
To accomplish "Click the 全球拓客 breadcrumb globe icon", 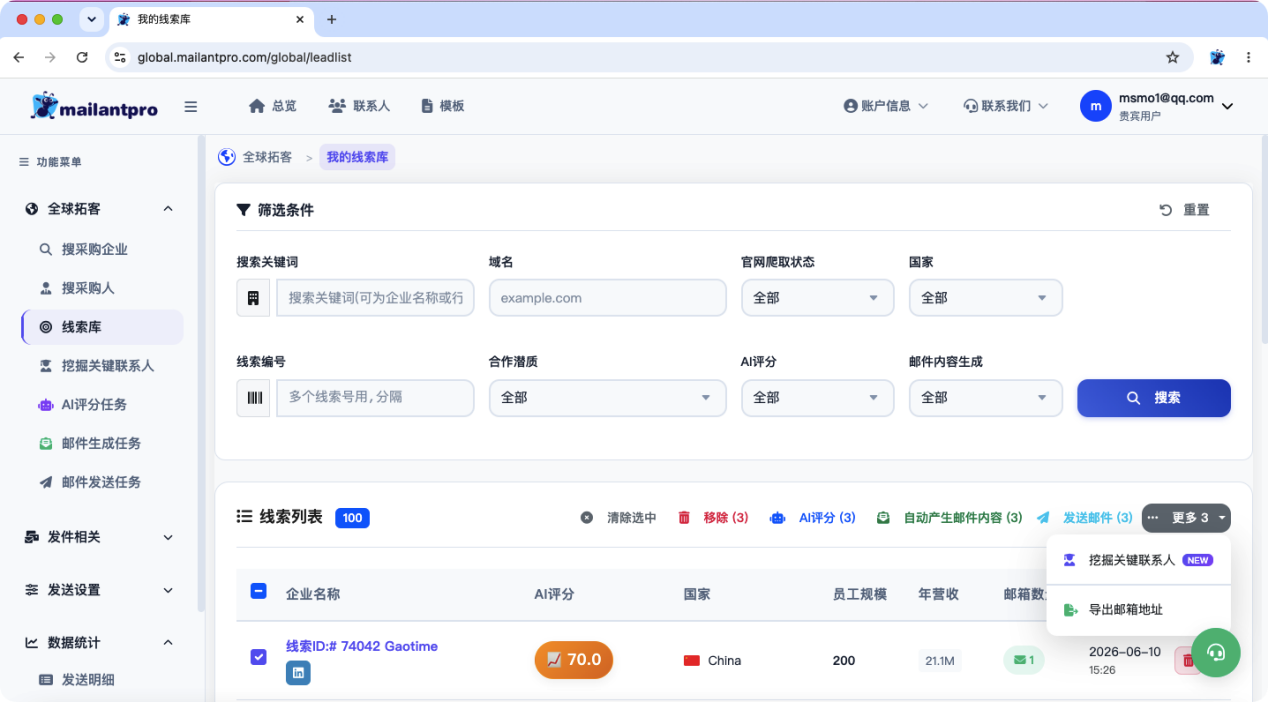I will point(227,157).
